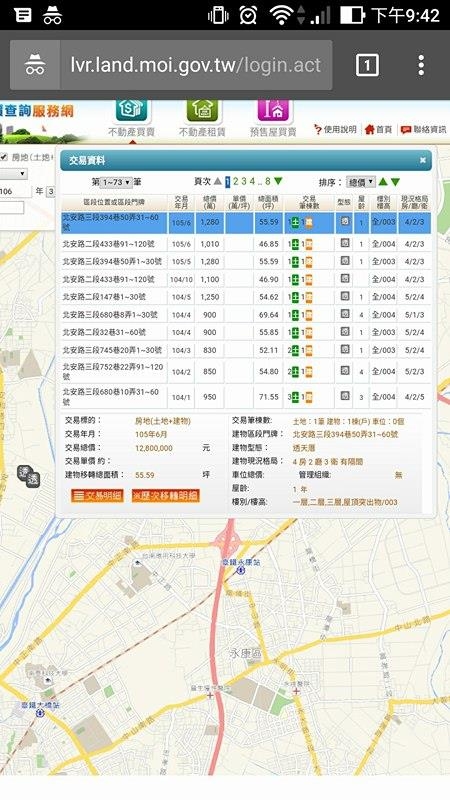Click the 105/5 transaction date cell
The height and width of the screenshot is (800, 450).
click(181, 262)
